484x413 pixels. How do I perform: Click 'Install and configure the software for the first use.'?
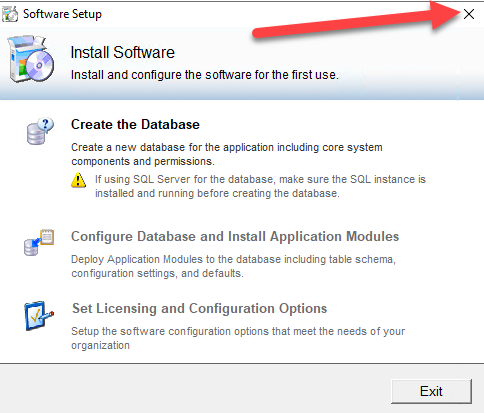pyautogui.click(x=205, y=75)
